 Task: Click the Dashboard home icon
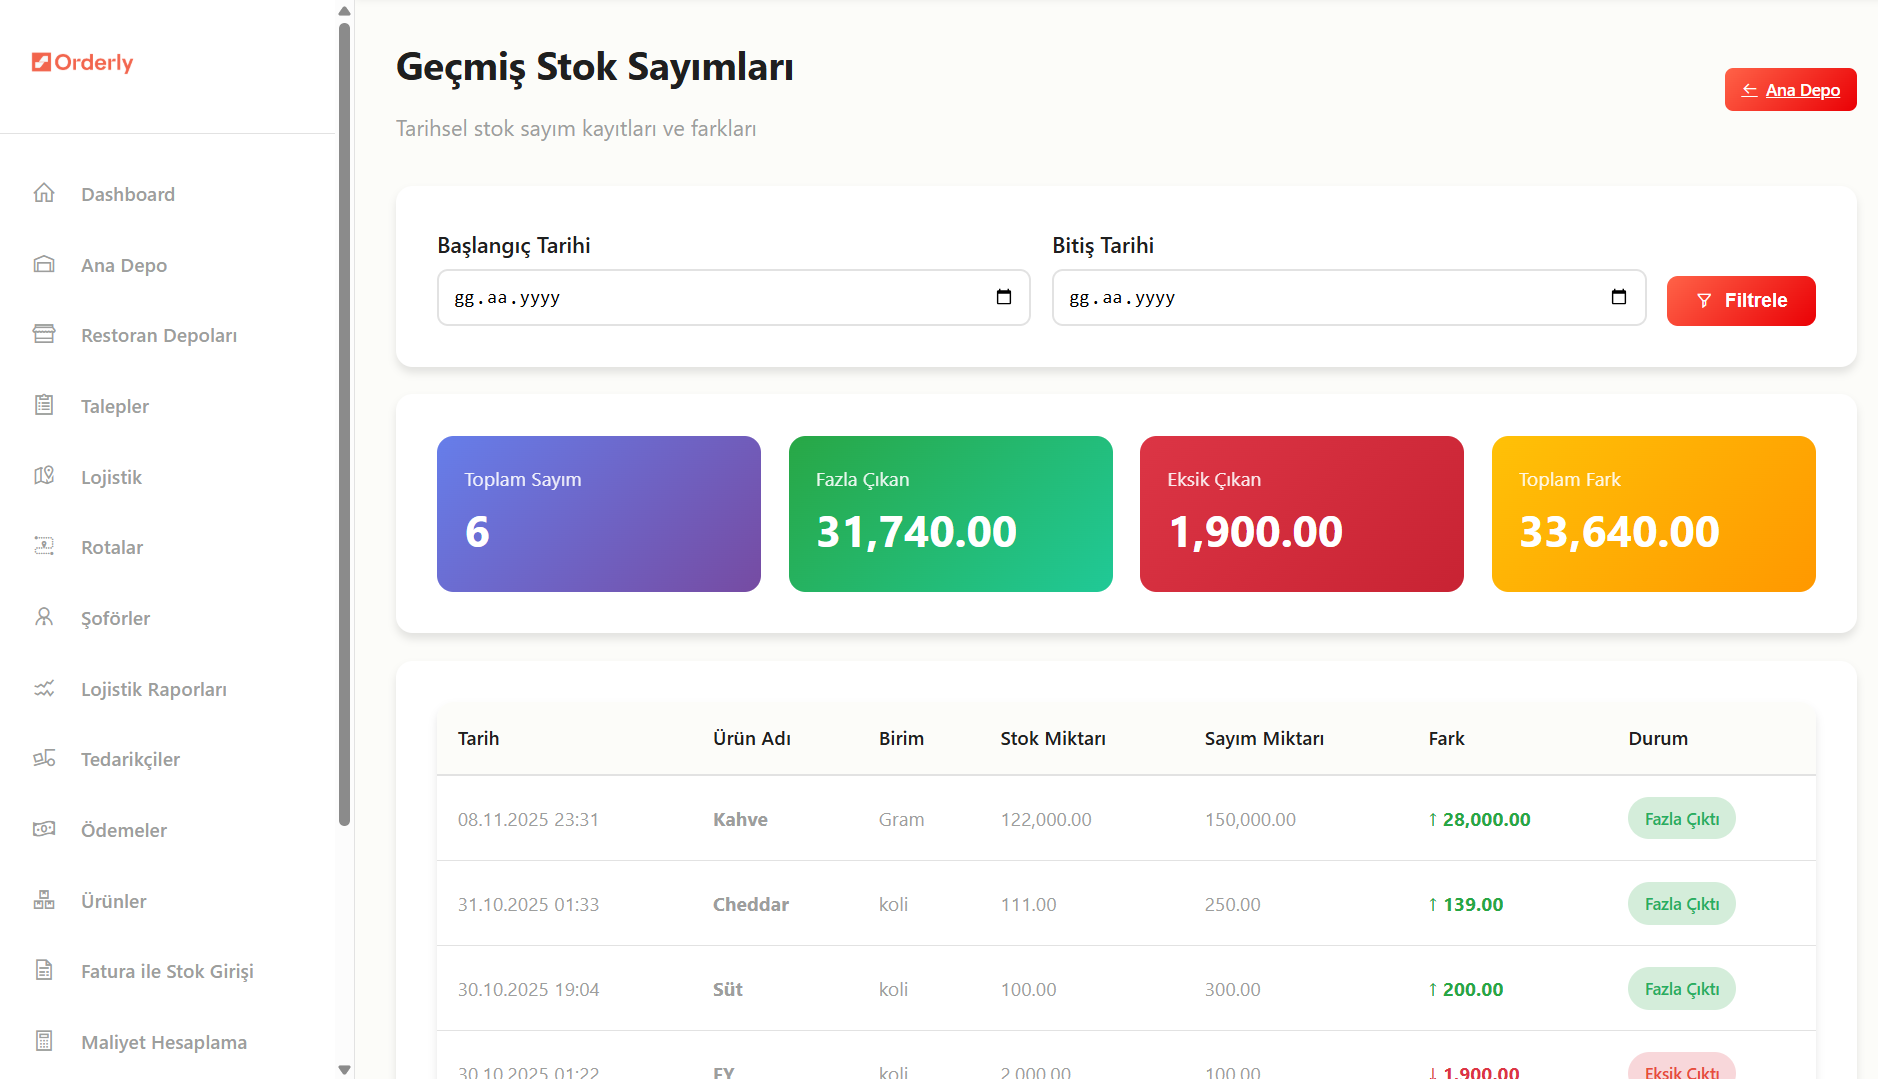[44, 193]
